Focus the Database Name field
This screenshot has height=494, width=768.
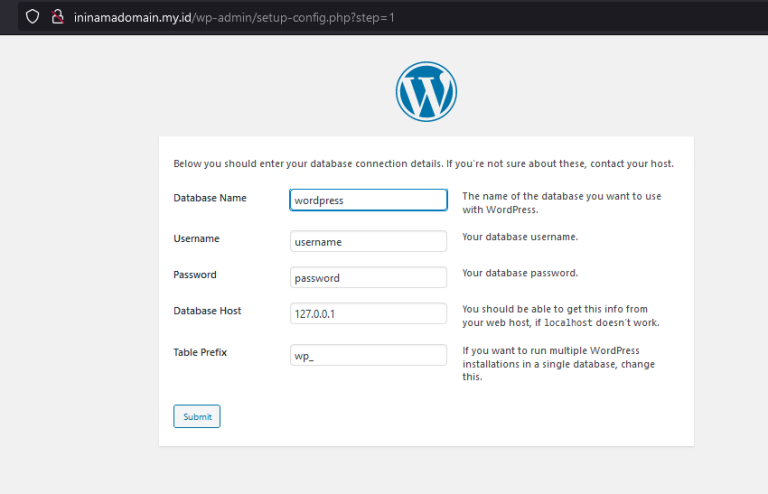click(368, 200)
